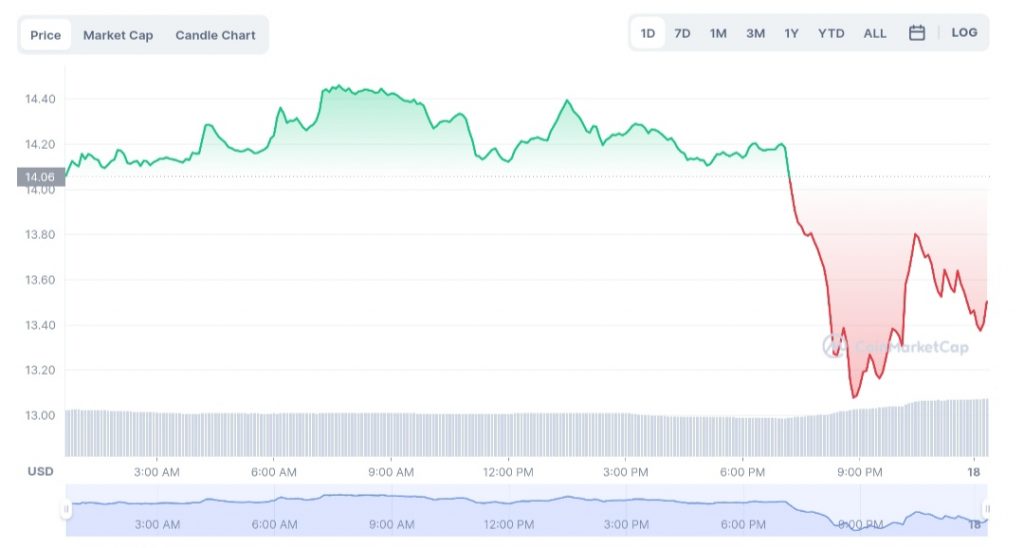Select the YTD time range
This screenshot has height=548, width=1024.
point(831,33)
